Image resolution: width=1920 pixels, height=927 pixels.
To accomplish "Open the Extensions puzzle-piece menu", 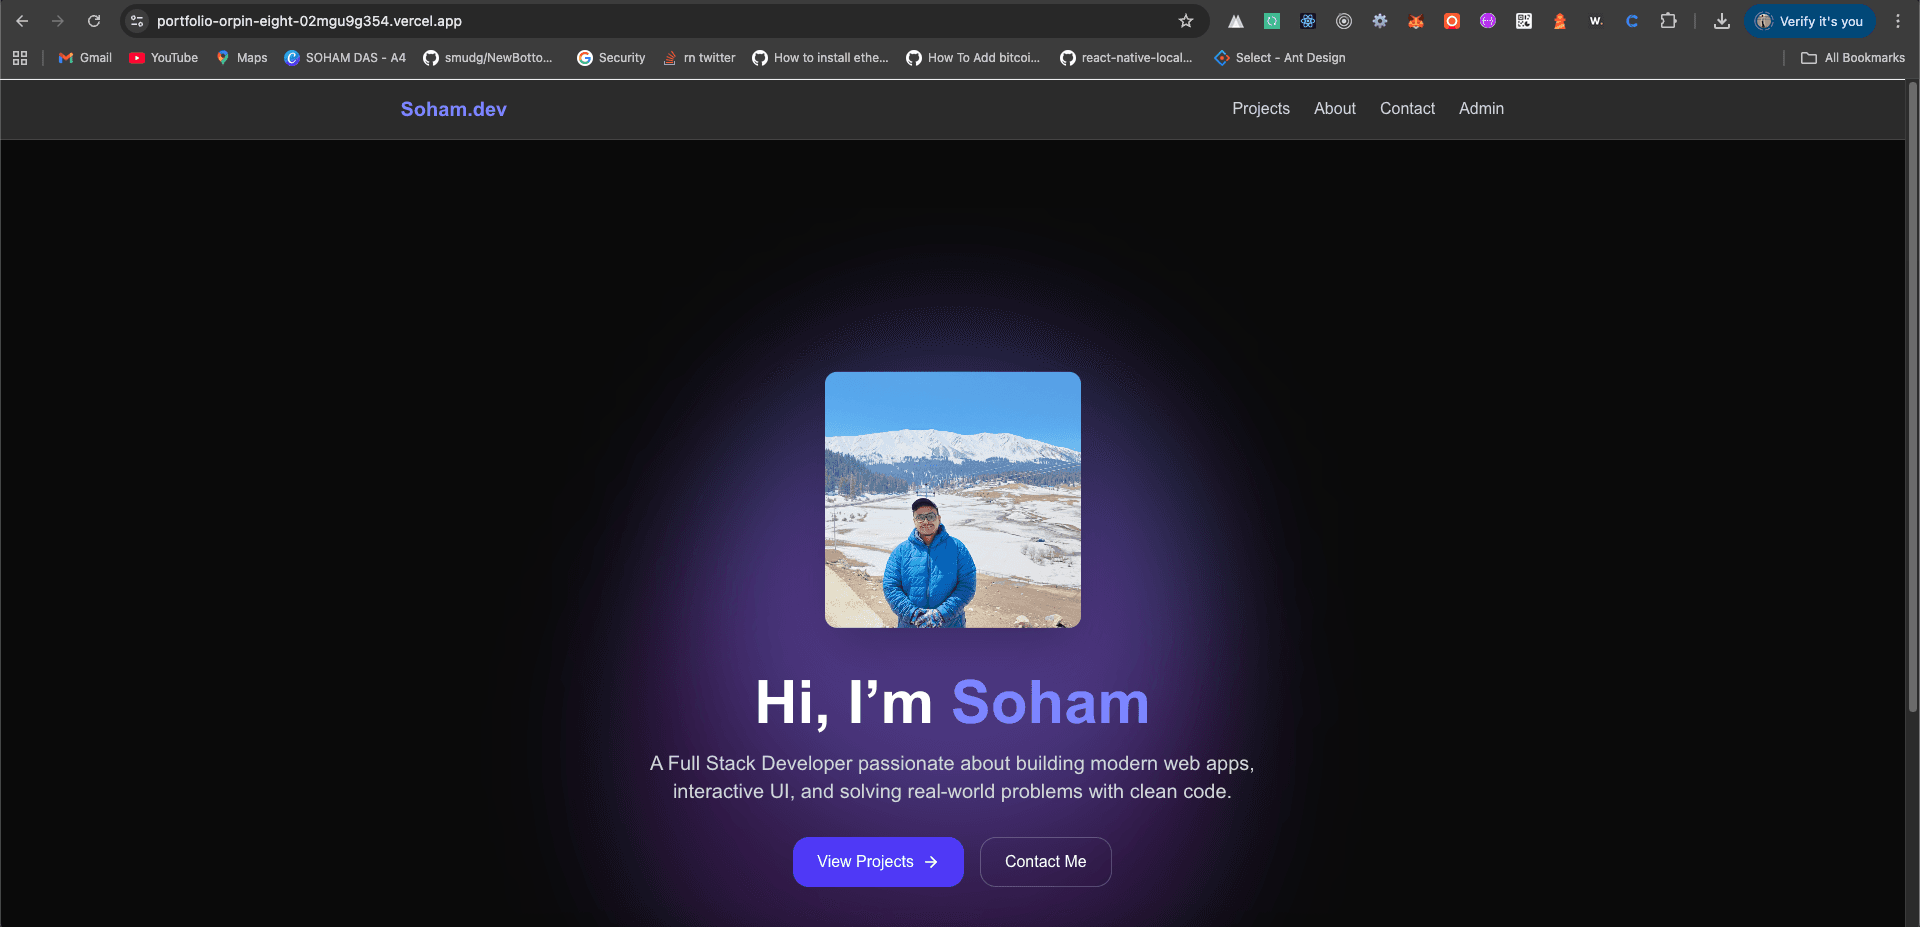I will [1668, 21].
